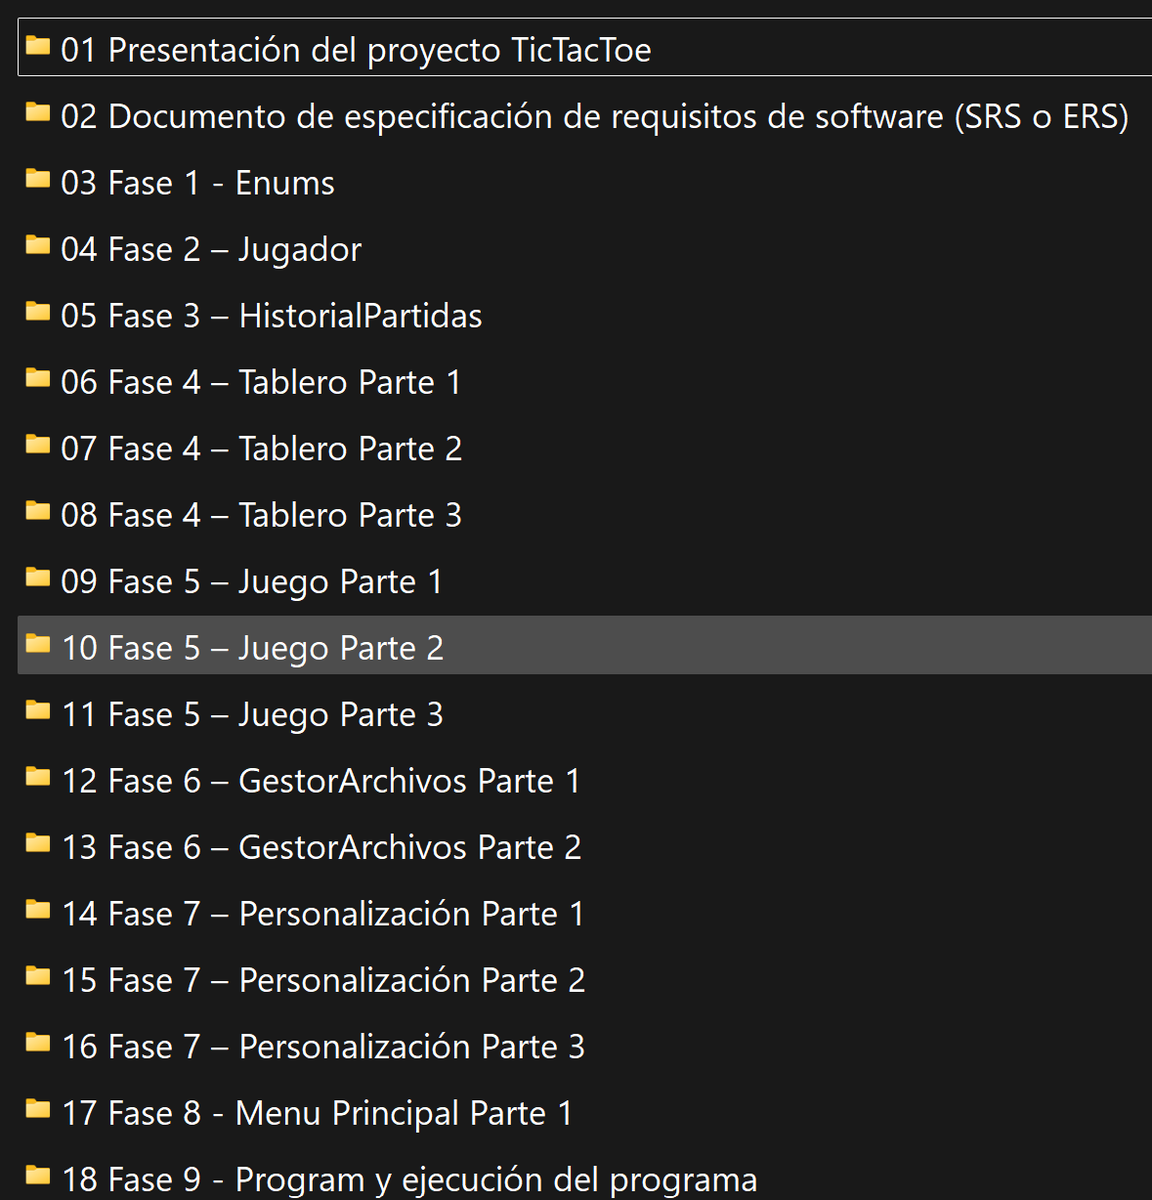Click folder icon beside 14 Fase 7 – Personalización Parte 1
This screenshot has width=1152, height=1200.
[x=38, y=910]
